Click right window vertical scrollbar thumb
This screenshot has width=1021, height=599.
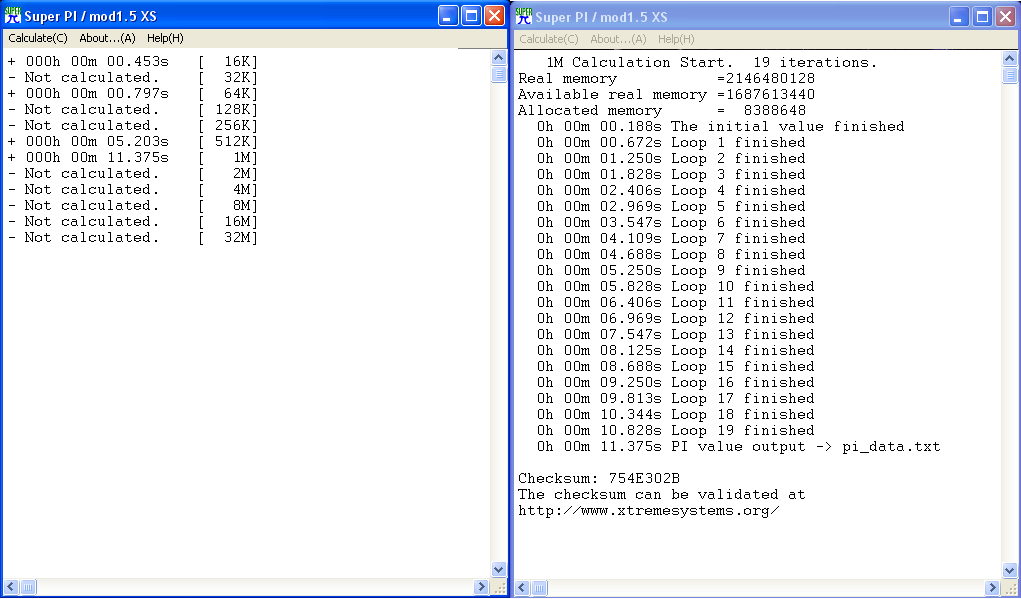[x=1009, y=76]
